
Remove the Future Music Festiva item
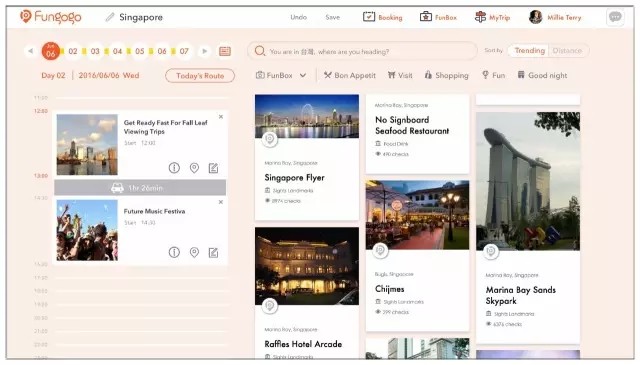[x=221, y=202]
